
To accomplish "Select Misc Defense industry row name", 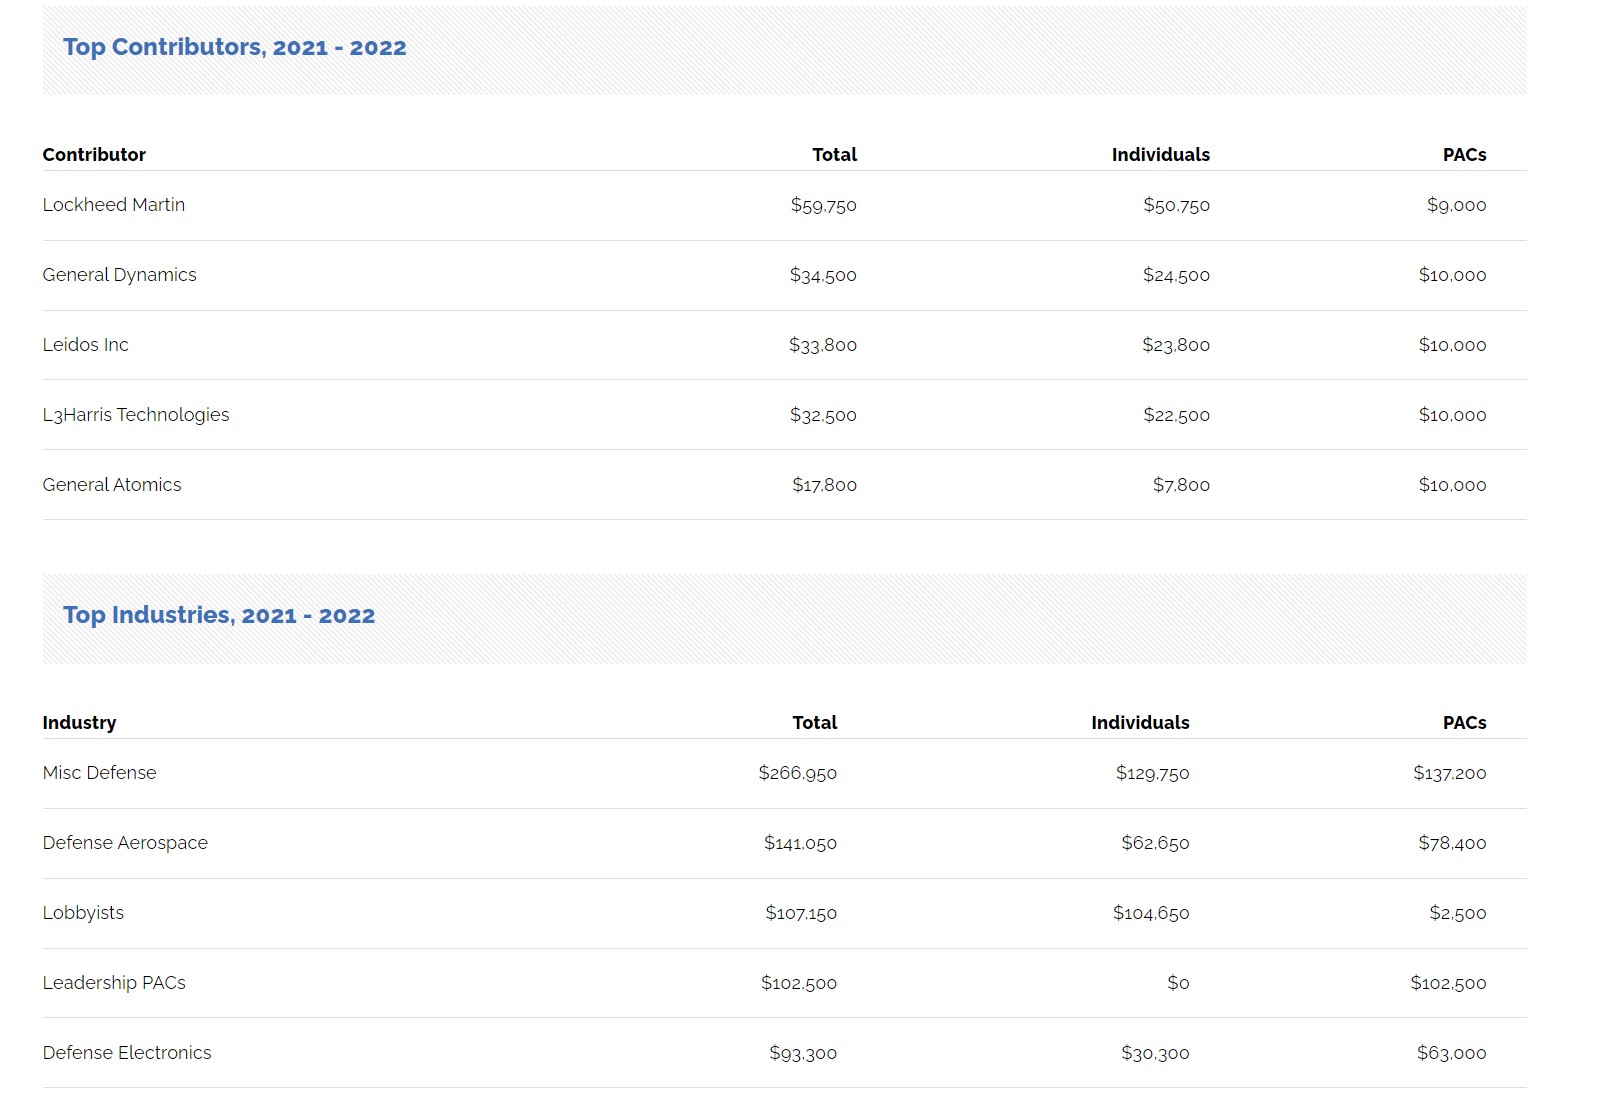I will [99, 772].
